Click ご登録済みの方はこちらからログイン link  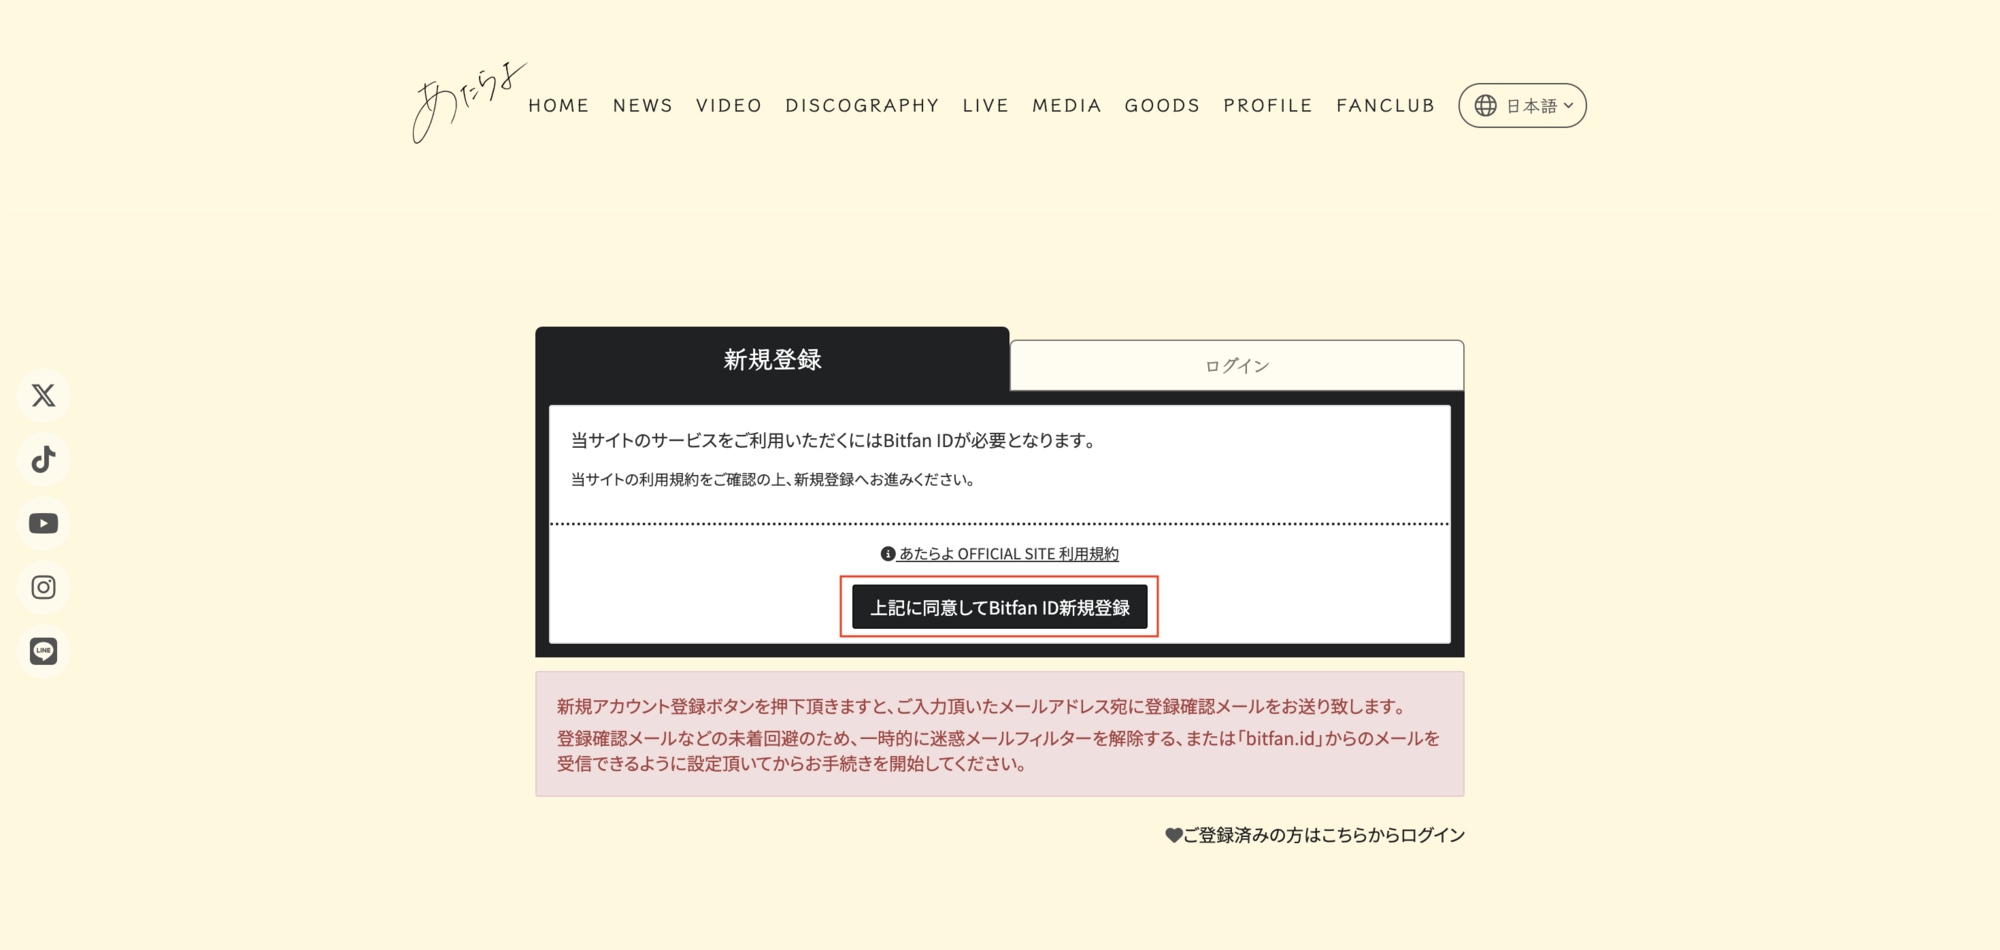(x=1315, y=836)
